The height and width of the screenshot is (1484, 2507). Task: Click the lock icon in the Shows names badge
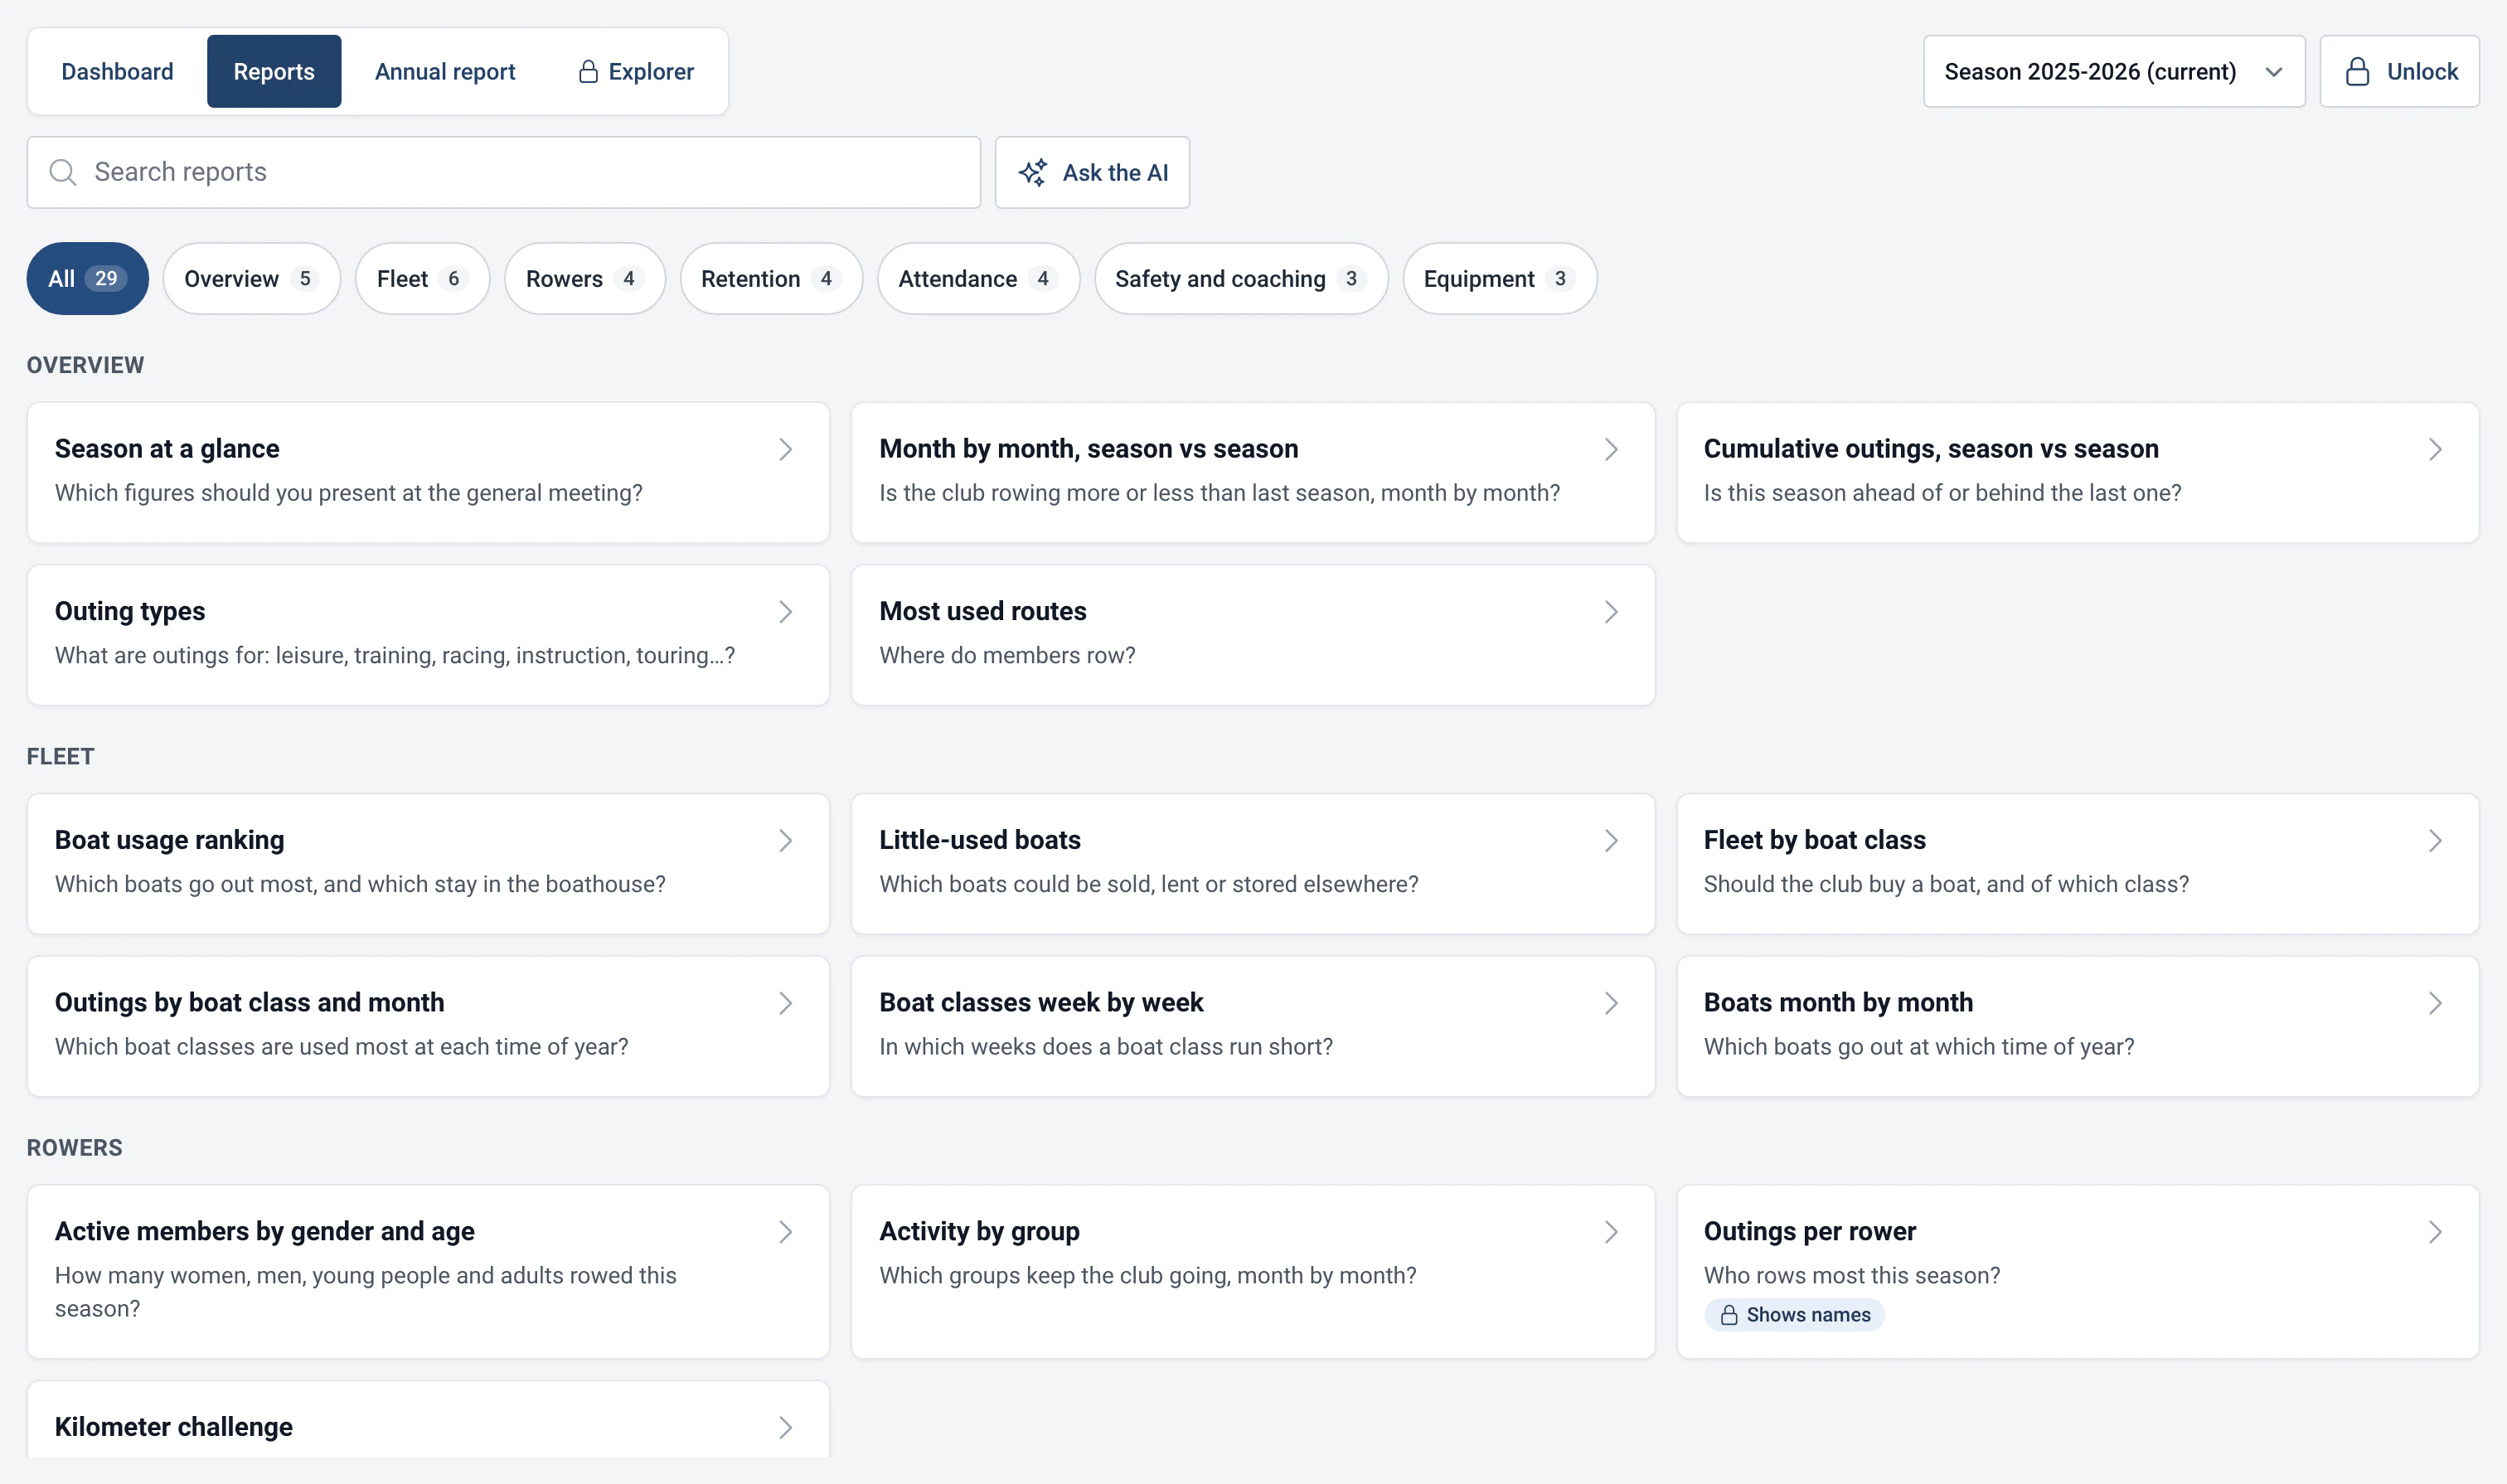tap(1728, 1315)
